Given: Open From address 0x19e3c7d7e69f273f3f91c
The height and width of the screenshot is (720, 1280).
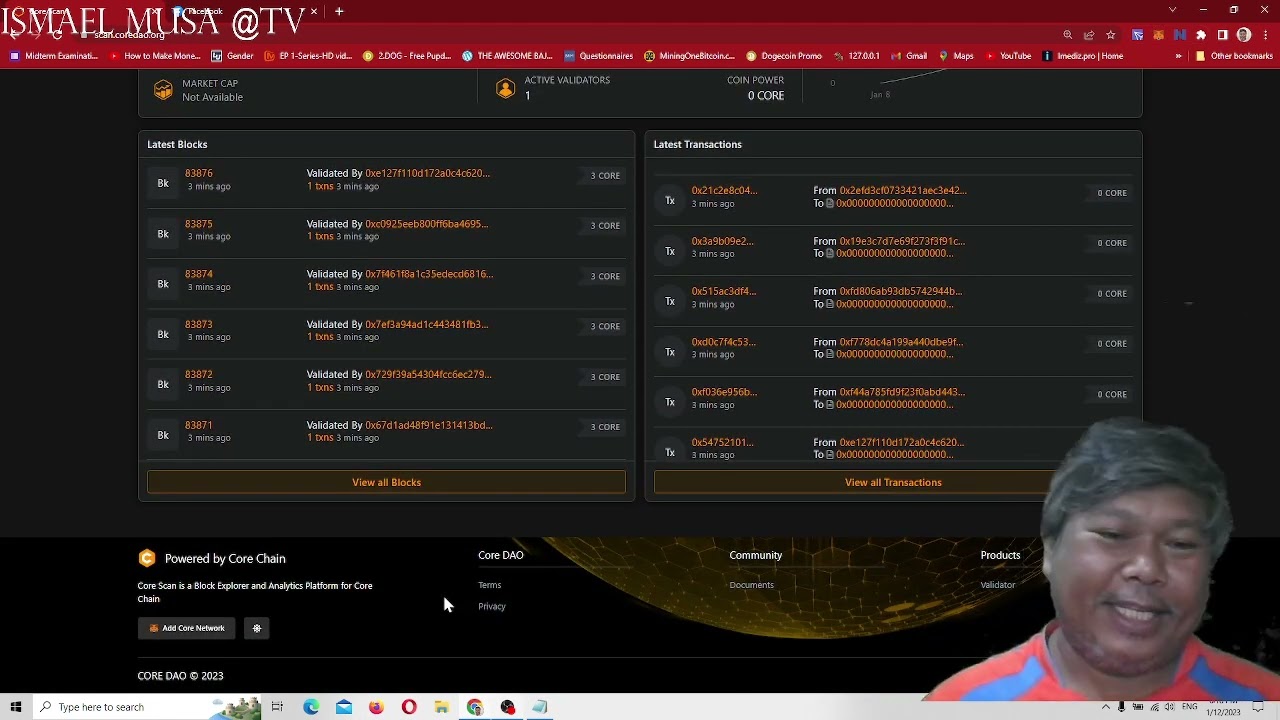Looking at the screenshot, I should click(902, 241).
